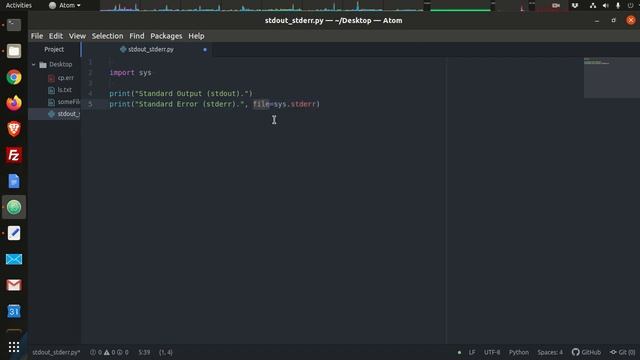Viewport: 640px width, 360px height.
Task: Open the Files manager in the dock
Action: coord(14,51)
